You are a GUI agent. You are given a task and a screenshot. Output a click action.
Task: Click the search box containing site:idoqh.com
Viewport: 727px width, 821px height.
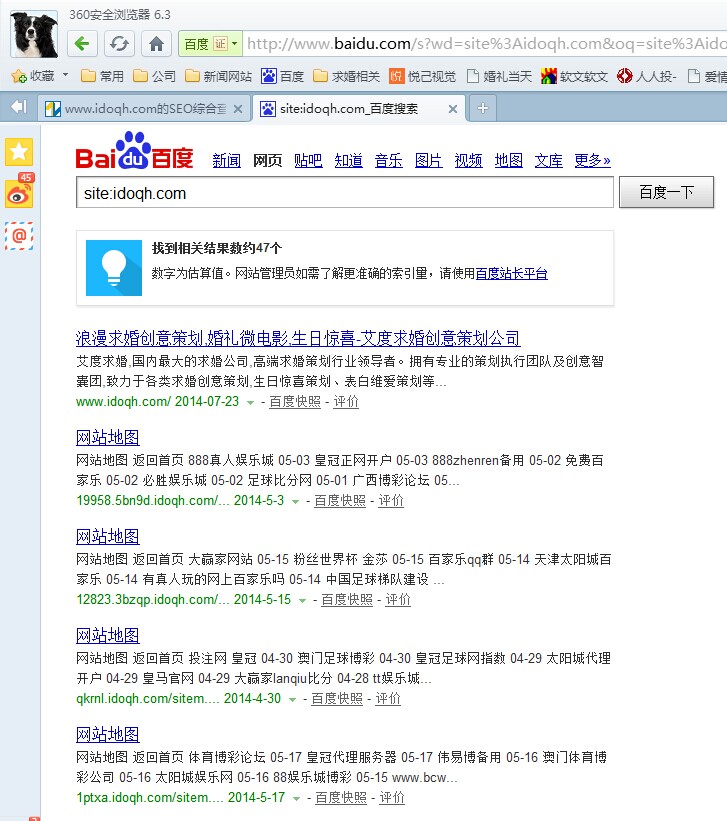(345, 193)
